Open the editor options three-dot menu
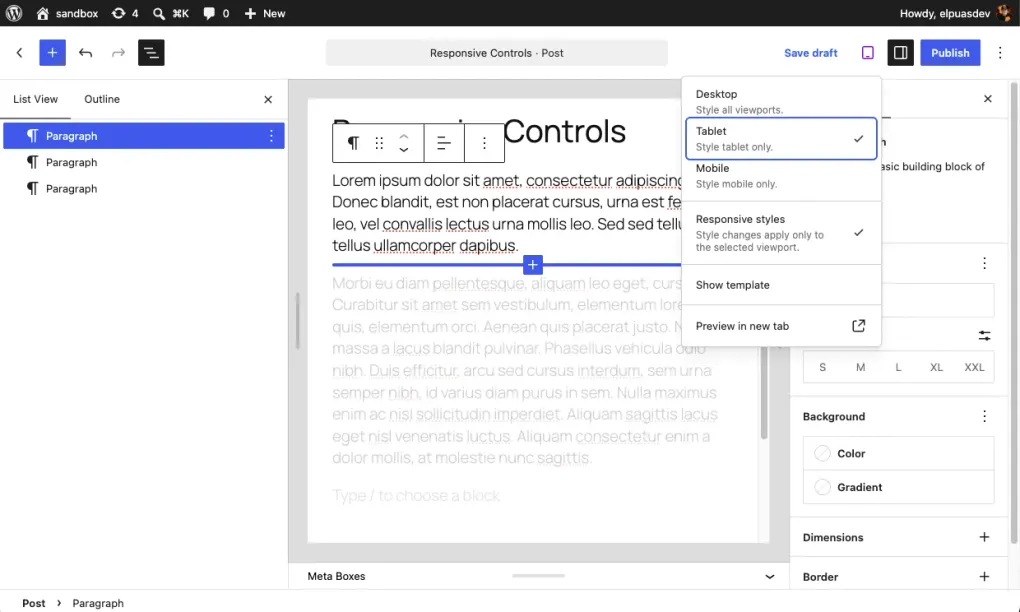Image resolution: width=1020 pixels, height=612 pixels. [1000, 53]
